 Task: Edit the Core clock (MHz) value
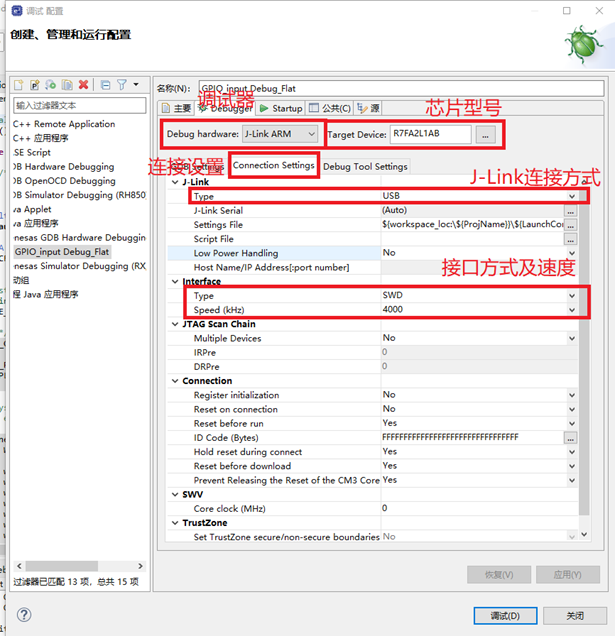point(479,508)
